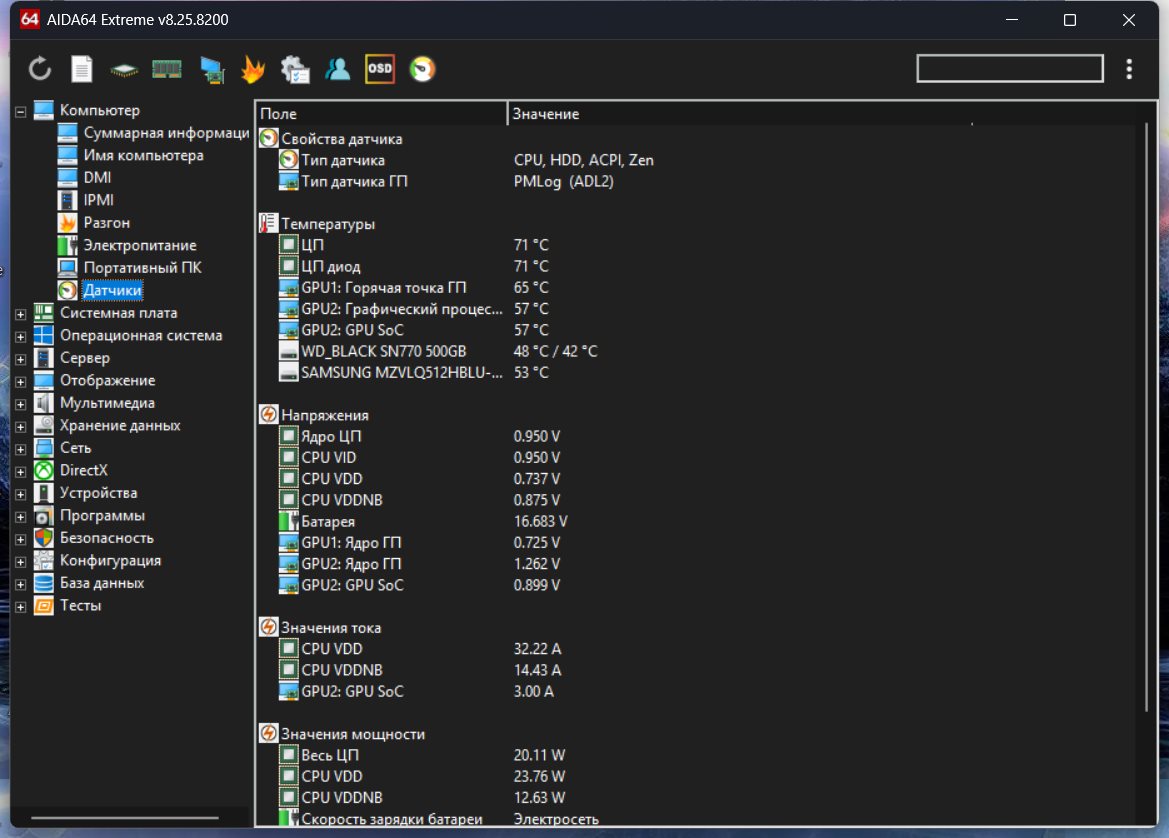Open the Report document icon
Image resolution: width=1169 pixels, height=838 pixels.
point(82,69)
